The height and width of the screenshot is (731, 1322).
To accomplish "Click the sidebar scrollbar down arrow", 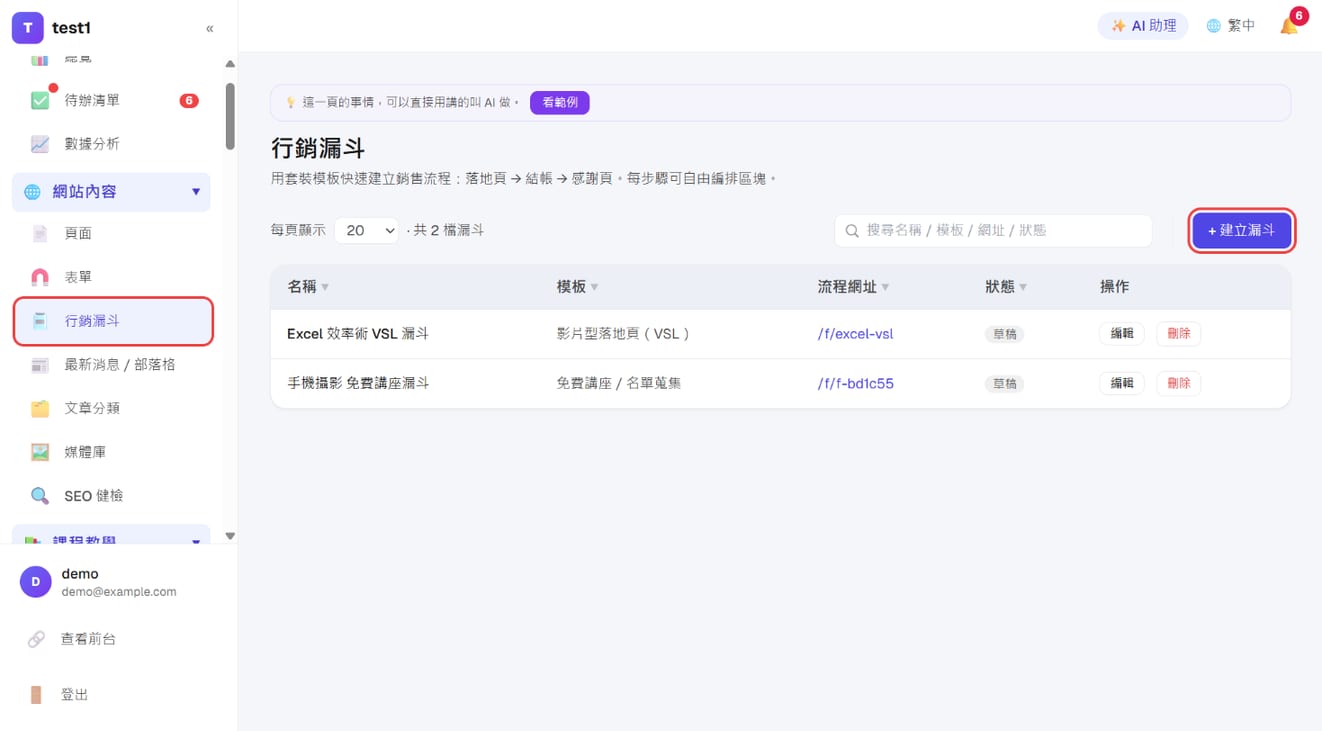I will (230, 536).
